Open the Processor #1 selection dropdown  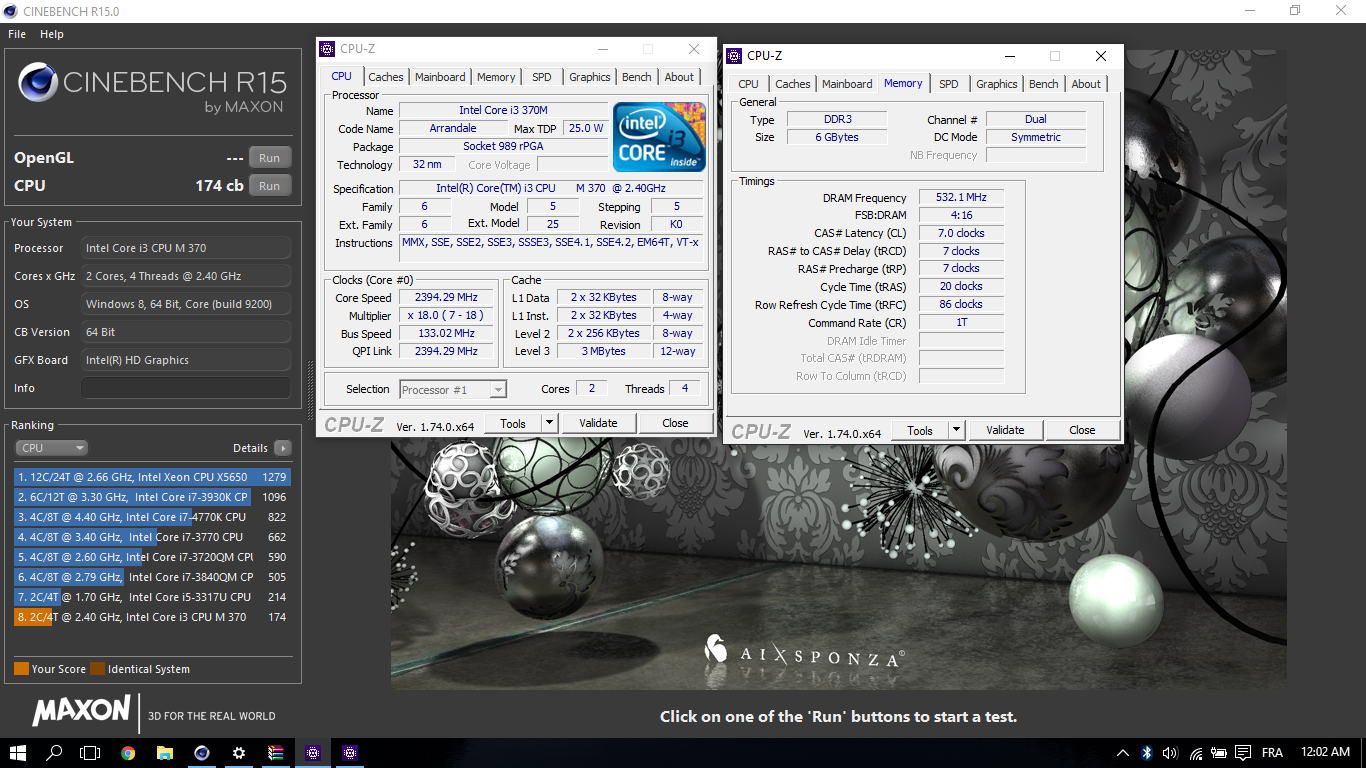[453, 390]
